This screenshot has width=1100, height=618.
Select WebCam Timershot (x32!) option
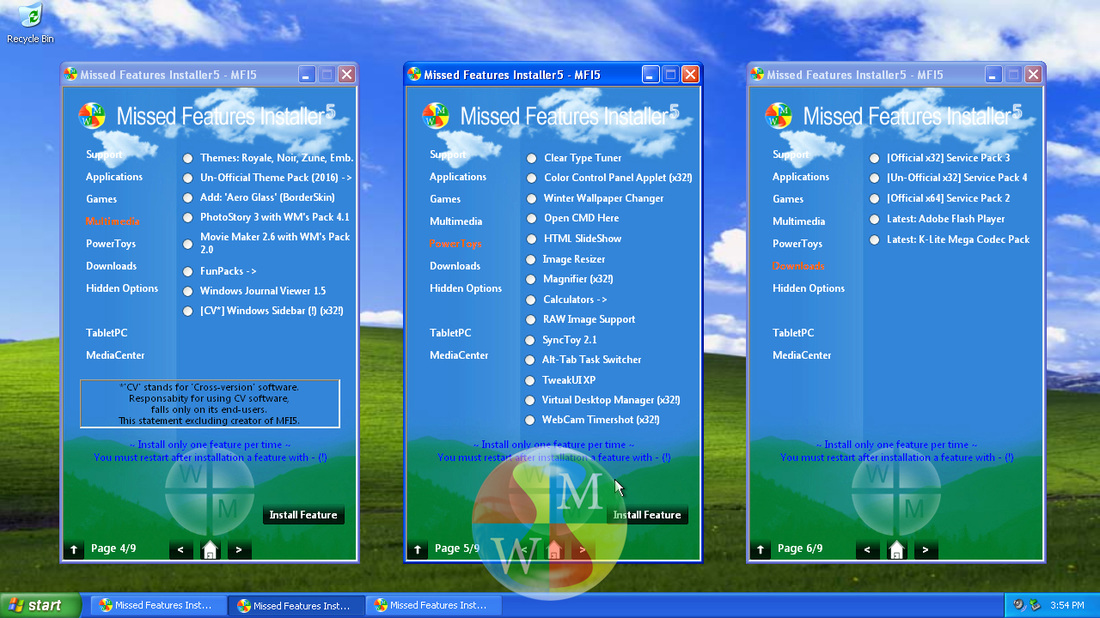click(530, 420)
